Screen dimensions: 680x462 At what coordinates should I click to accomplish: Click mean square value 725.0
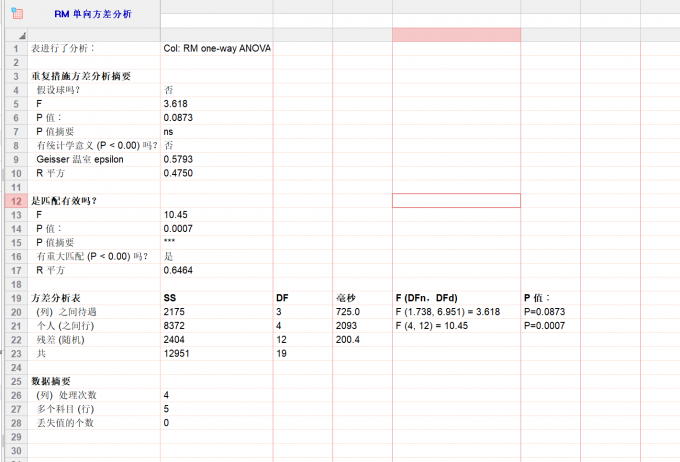[x=348, y=312]
